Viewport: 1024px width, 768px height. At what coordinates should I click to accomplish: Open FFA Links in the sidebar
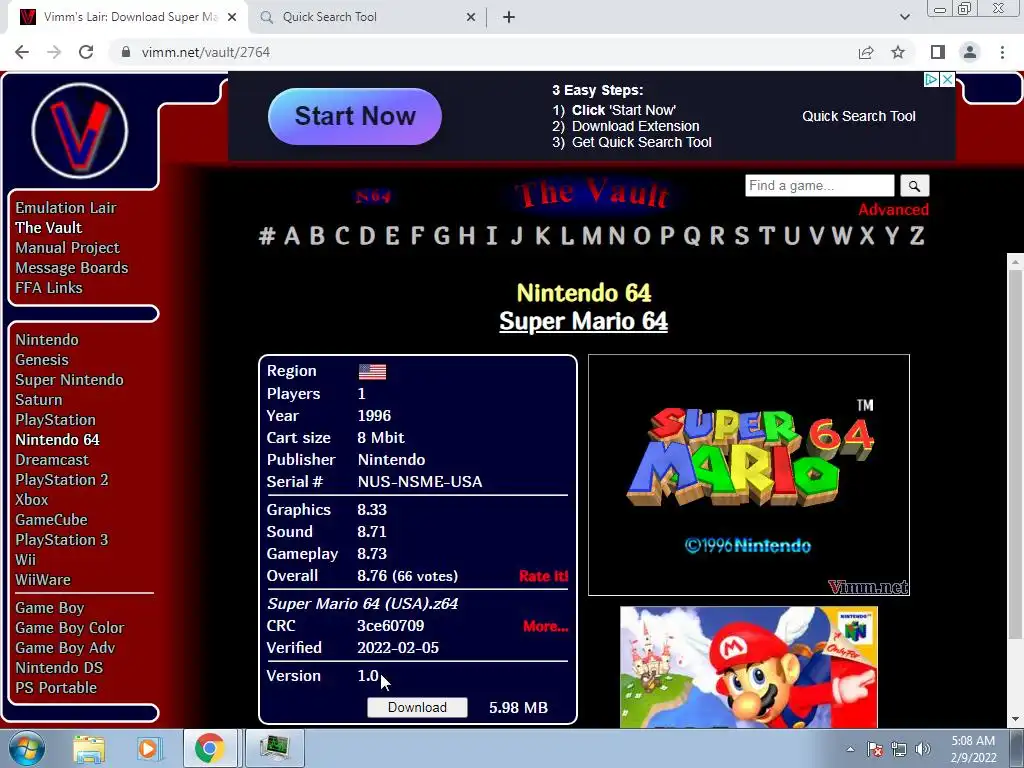(x=49, y=288)
